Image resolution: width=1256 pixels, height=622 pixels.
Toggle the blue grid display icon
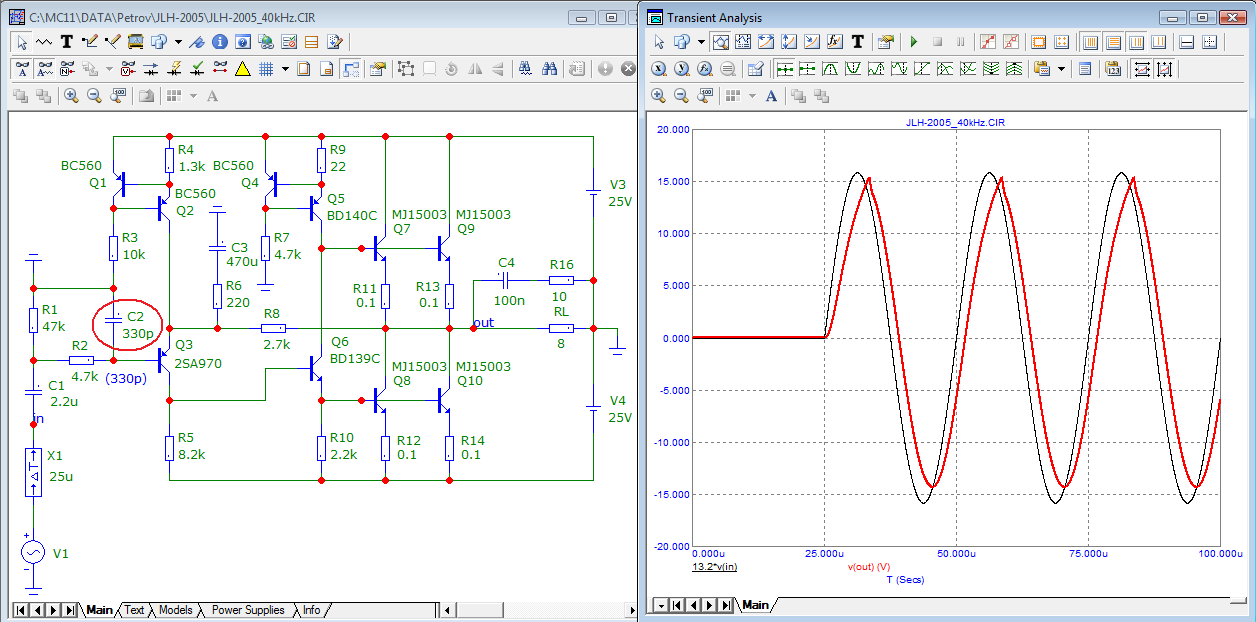point(266,69)
